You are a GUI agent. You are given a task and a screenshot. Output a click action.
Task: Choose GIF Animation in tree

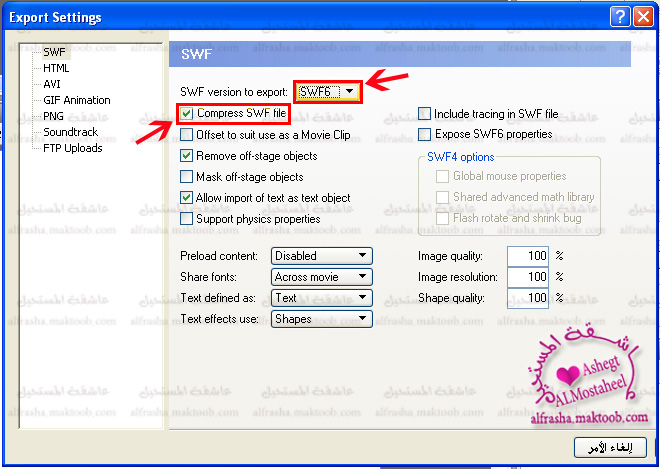pos(77,100)
